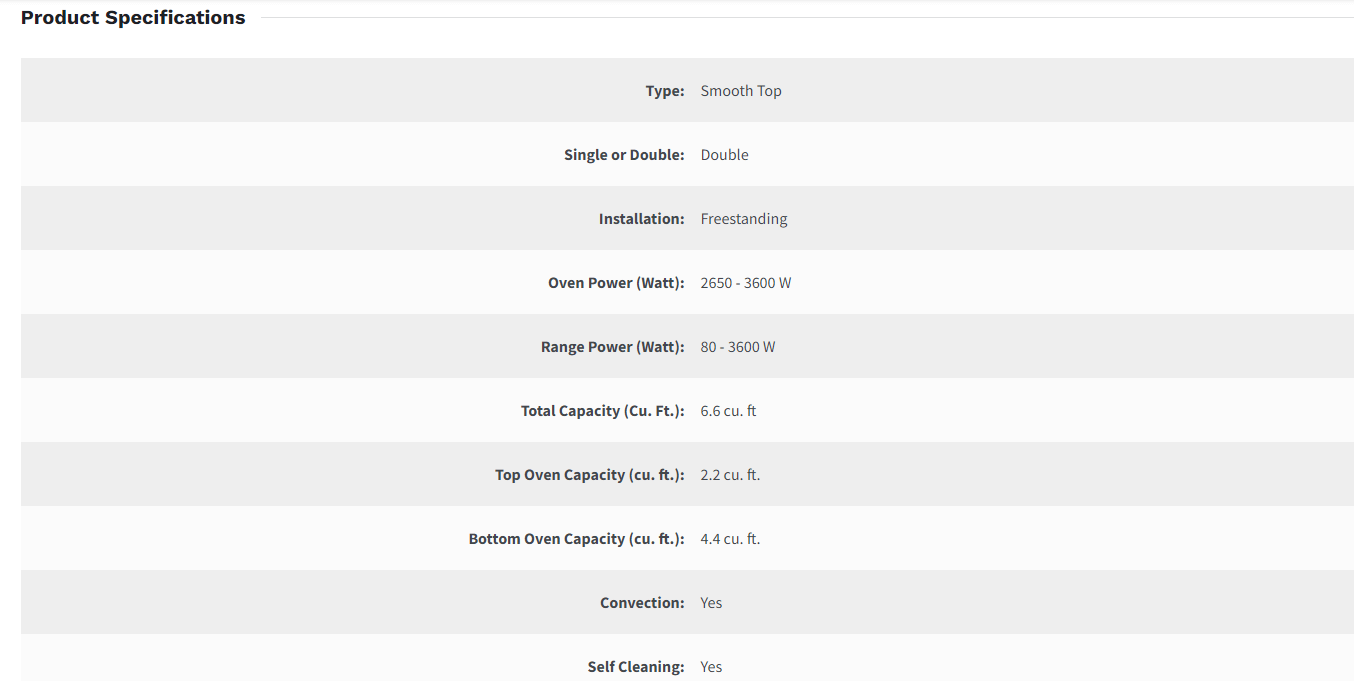
Task: Select the "Freestanding" installation value
Action: [744, 219]
